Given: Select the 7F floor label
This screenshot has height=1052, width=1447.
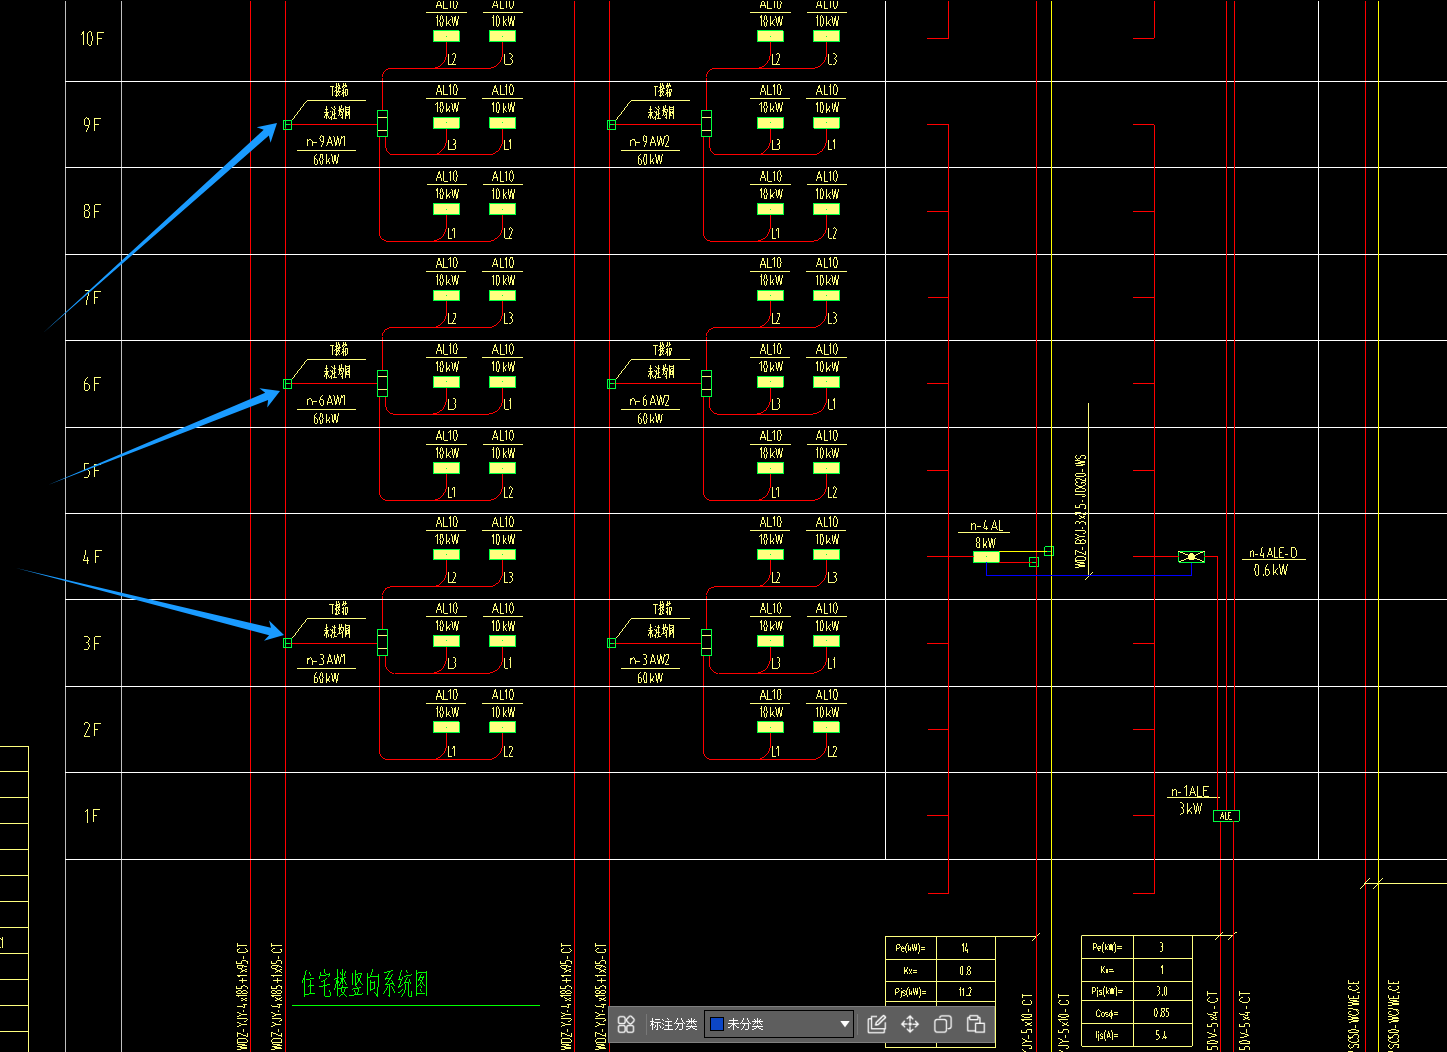Looking at the screenshot, I should point(92,298).
